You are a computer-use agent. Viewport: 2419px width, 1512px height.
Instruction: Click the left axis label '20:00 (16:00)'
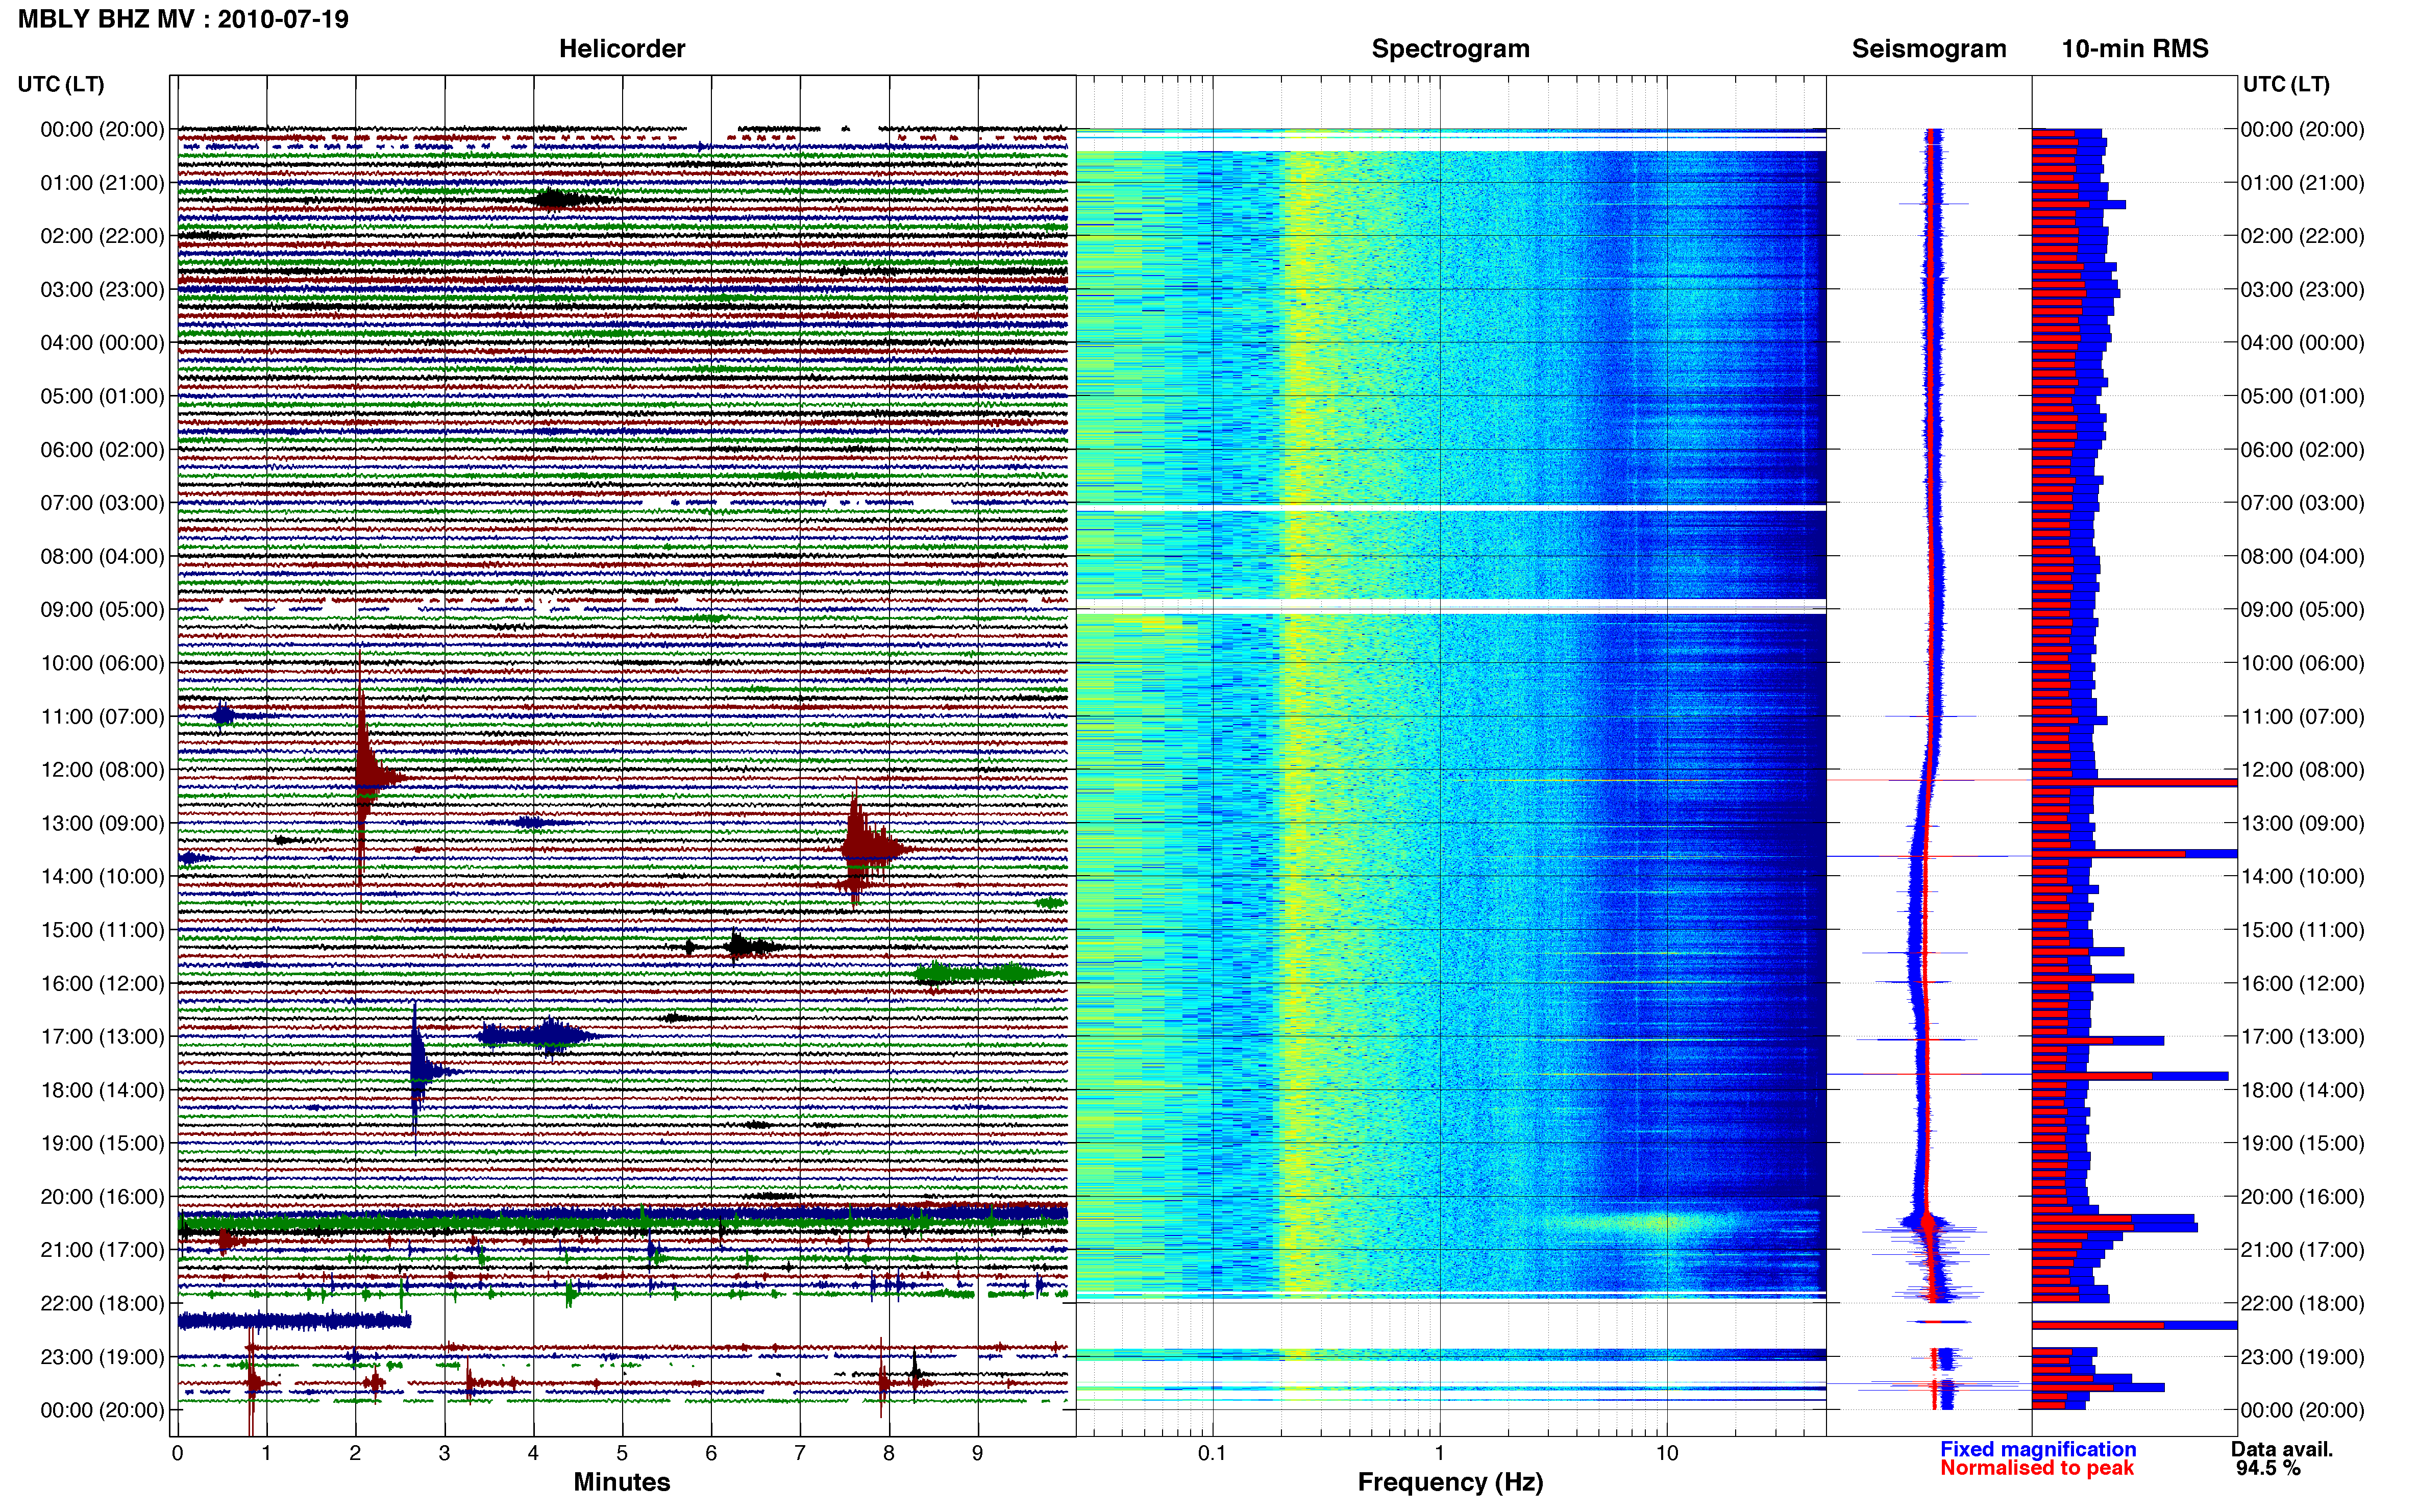(102, 1196)
